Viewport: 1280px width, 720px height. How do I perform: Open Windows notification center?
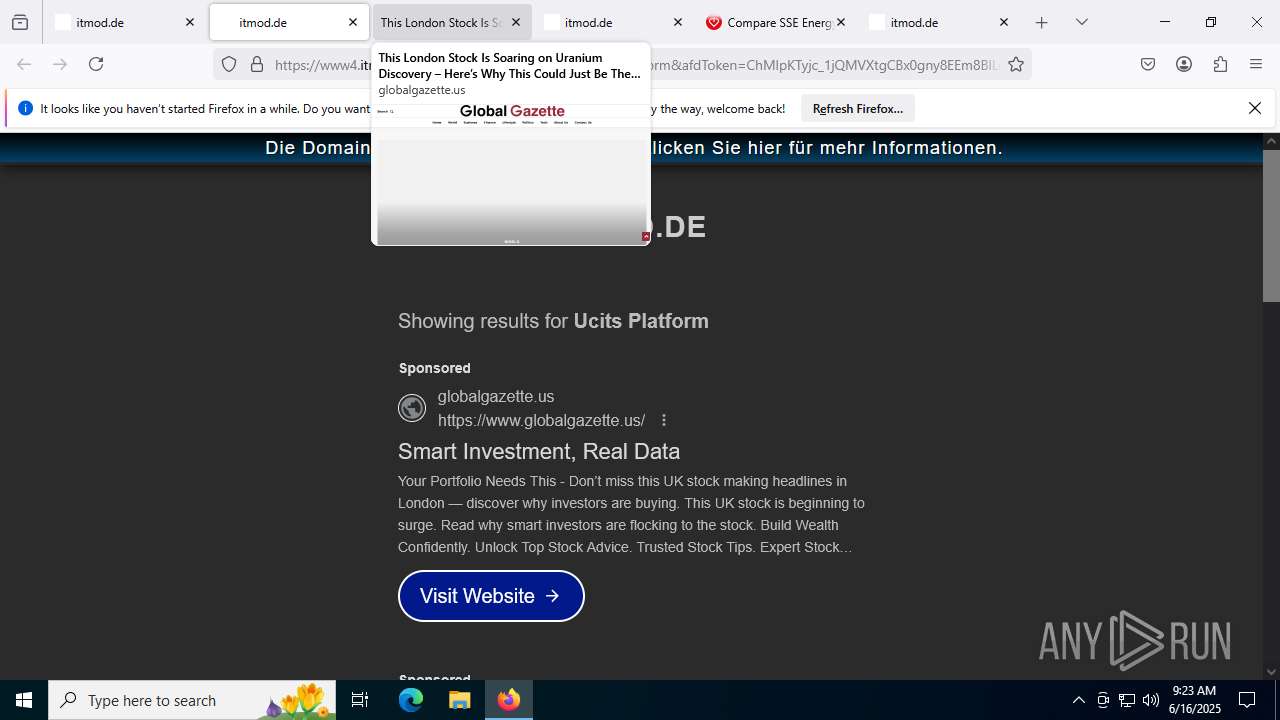[x=1247, y=700]
